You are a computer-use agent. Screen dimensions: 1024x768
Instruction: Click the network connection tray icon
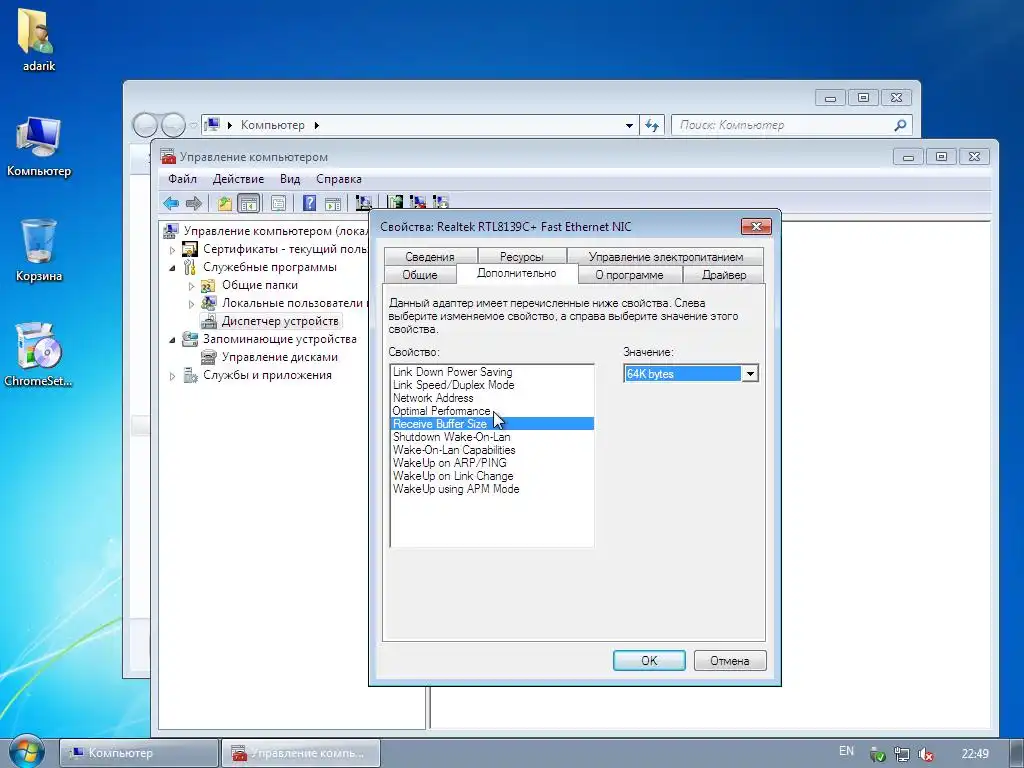(x=902, y=754)
